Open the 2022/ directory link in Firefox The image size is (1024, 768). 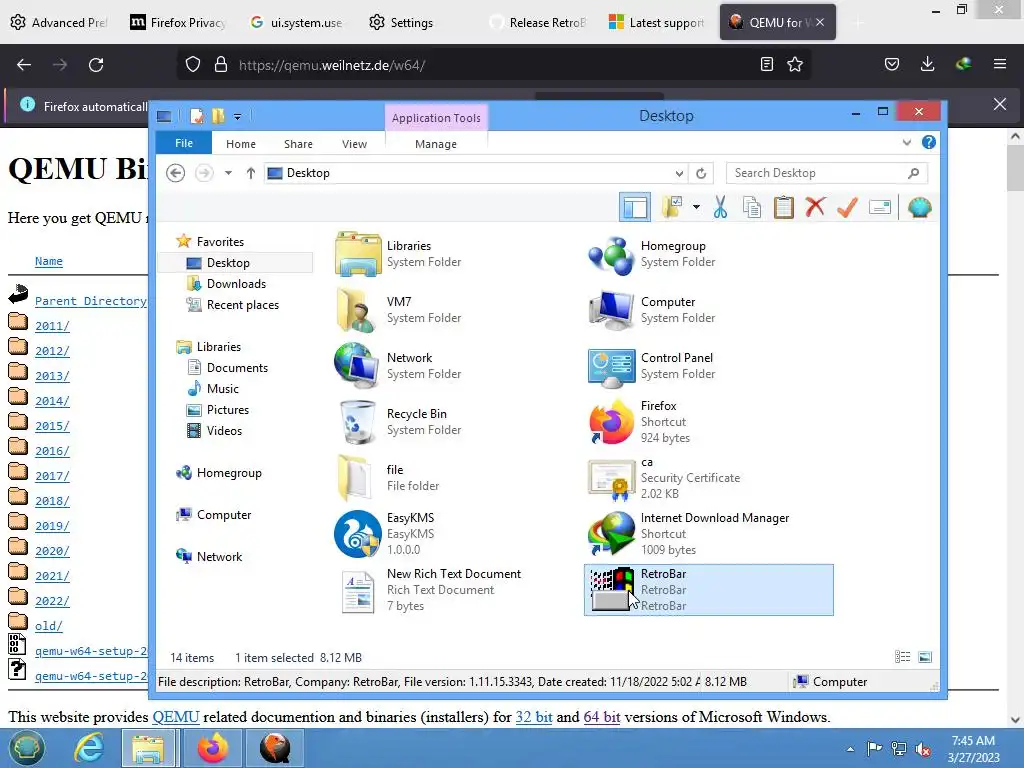(x=52, y=601)
